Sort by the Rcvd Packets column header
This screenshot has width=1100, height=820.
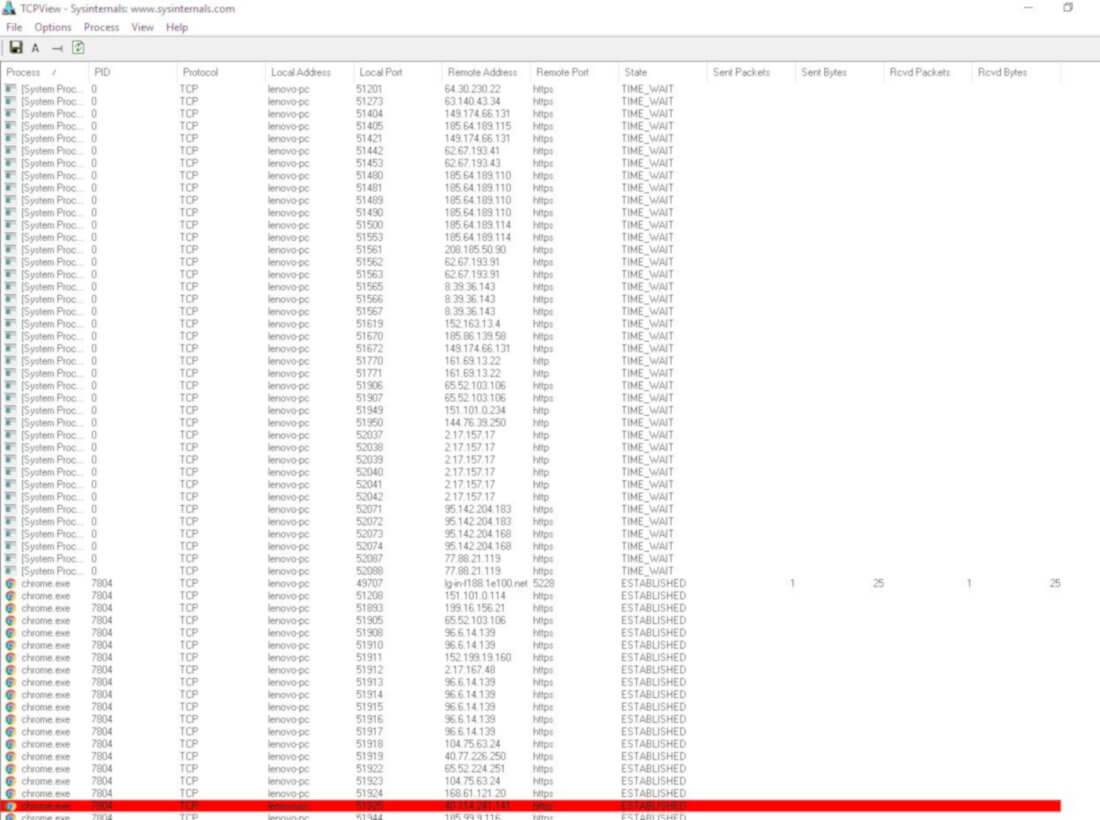coord(928,72)
